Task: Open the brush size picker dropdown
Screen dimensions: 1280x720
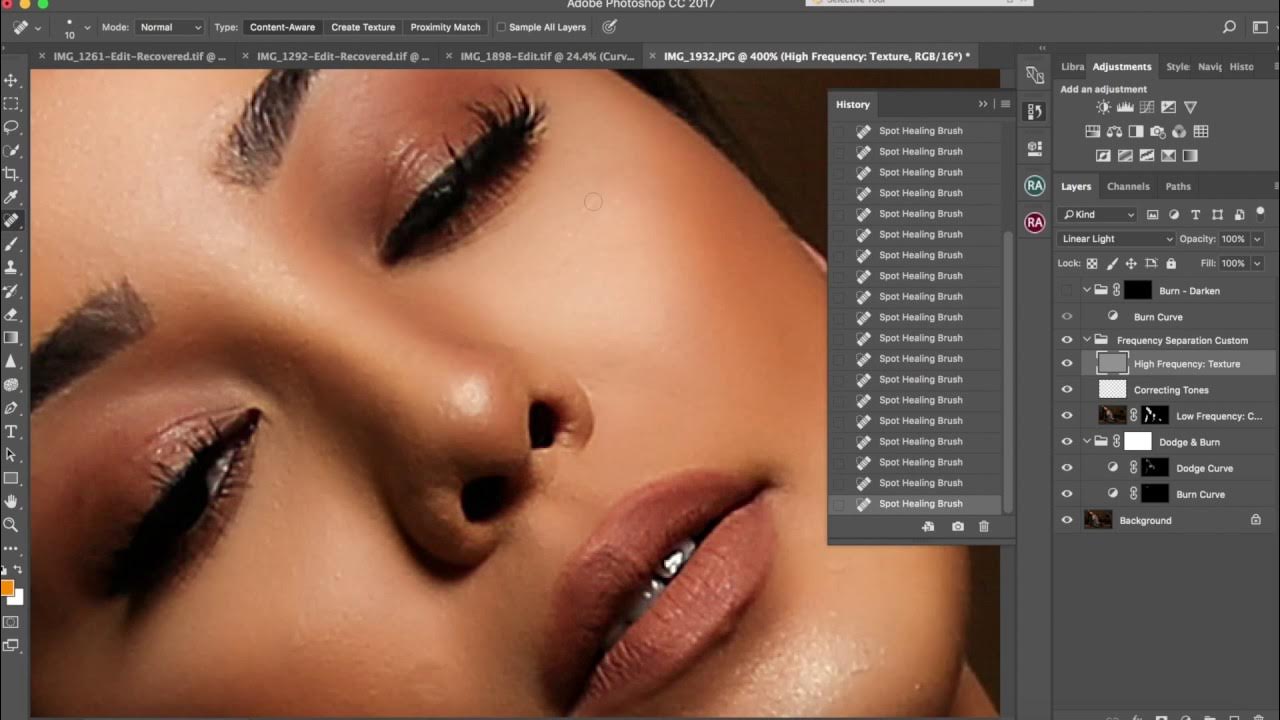Action: (x=88, y=28)
